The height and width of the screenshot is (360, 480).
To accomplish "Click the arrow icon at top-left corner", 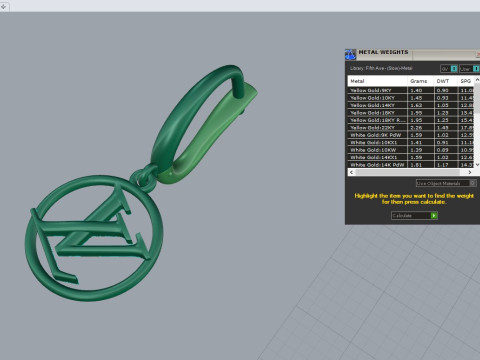I will click(x=4, y=6).
